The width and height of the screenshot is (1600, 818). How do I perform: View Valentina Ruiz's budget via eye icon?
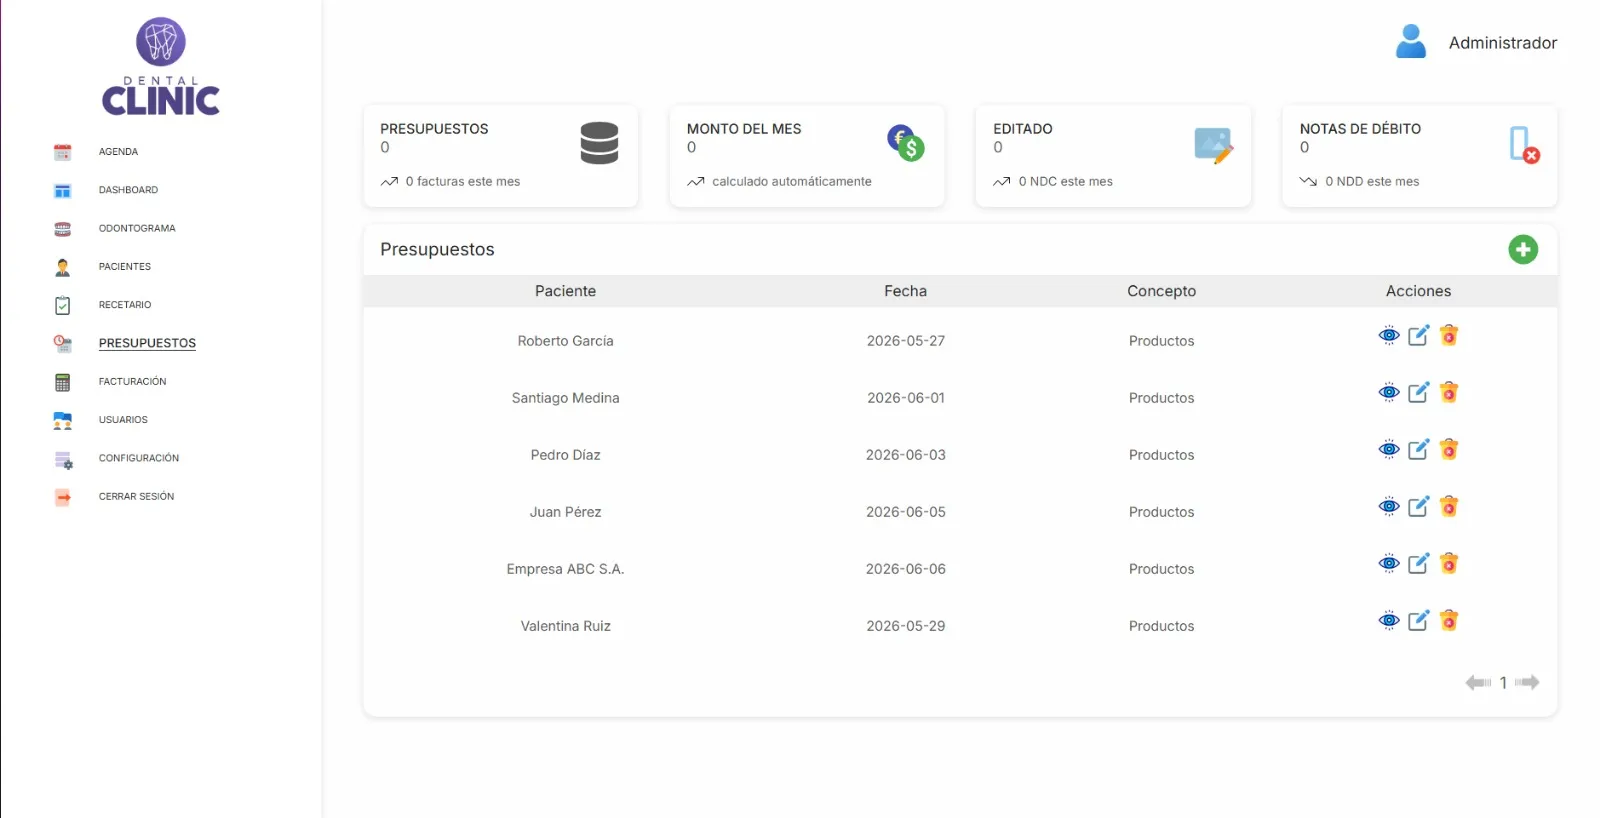click(1389, 621)
